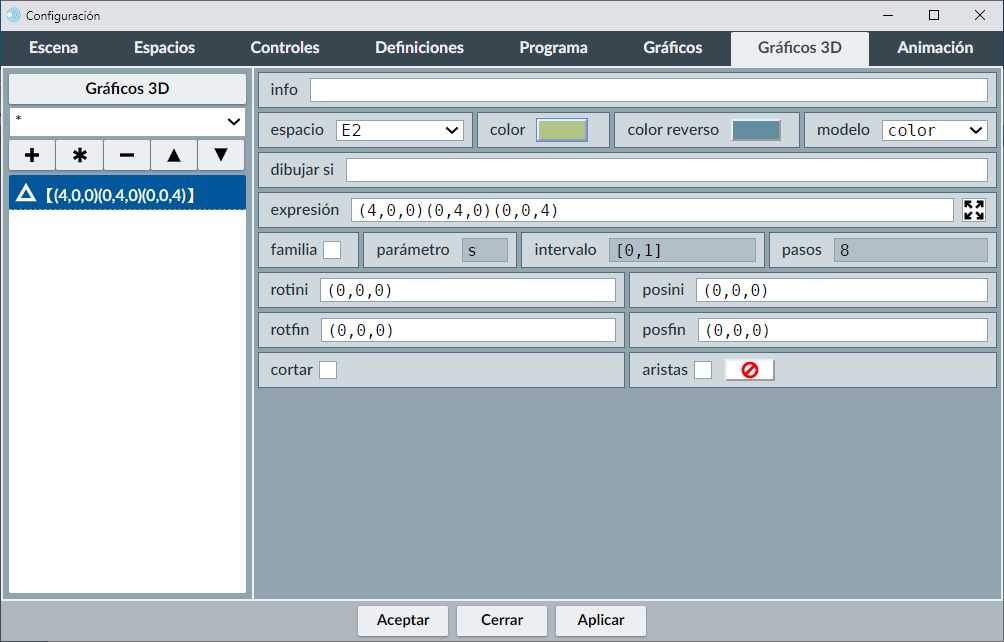Viewport: 1004px width, 642px height.
Task: Click the red no-color aristas icon
Action: pyautogui.click(x=749, y=370)
